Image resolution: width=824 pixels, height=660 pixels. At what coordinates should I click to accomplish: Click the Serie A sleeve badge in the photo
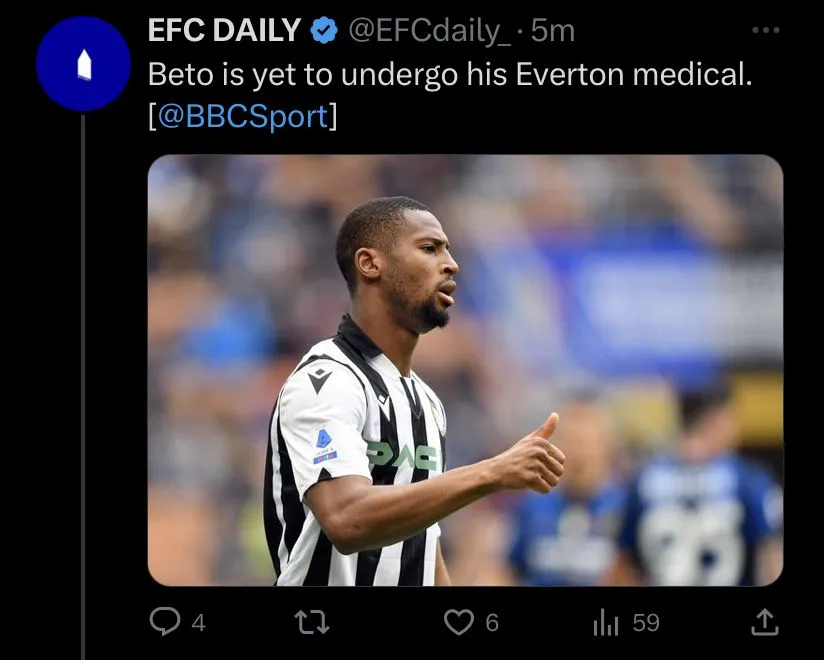point(324,445)
